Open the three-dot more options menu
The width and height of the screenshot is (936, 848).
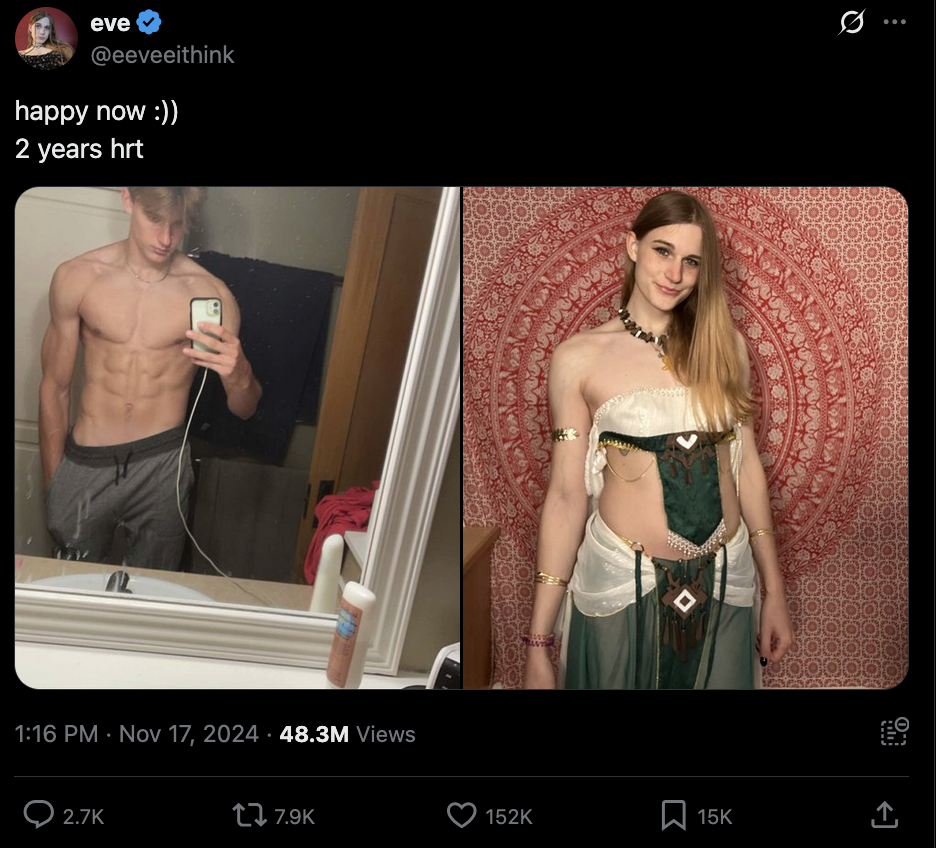[x=894, y=22]
